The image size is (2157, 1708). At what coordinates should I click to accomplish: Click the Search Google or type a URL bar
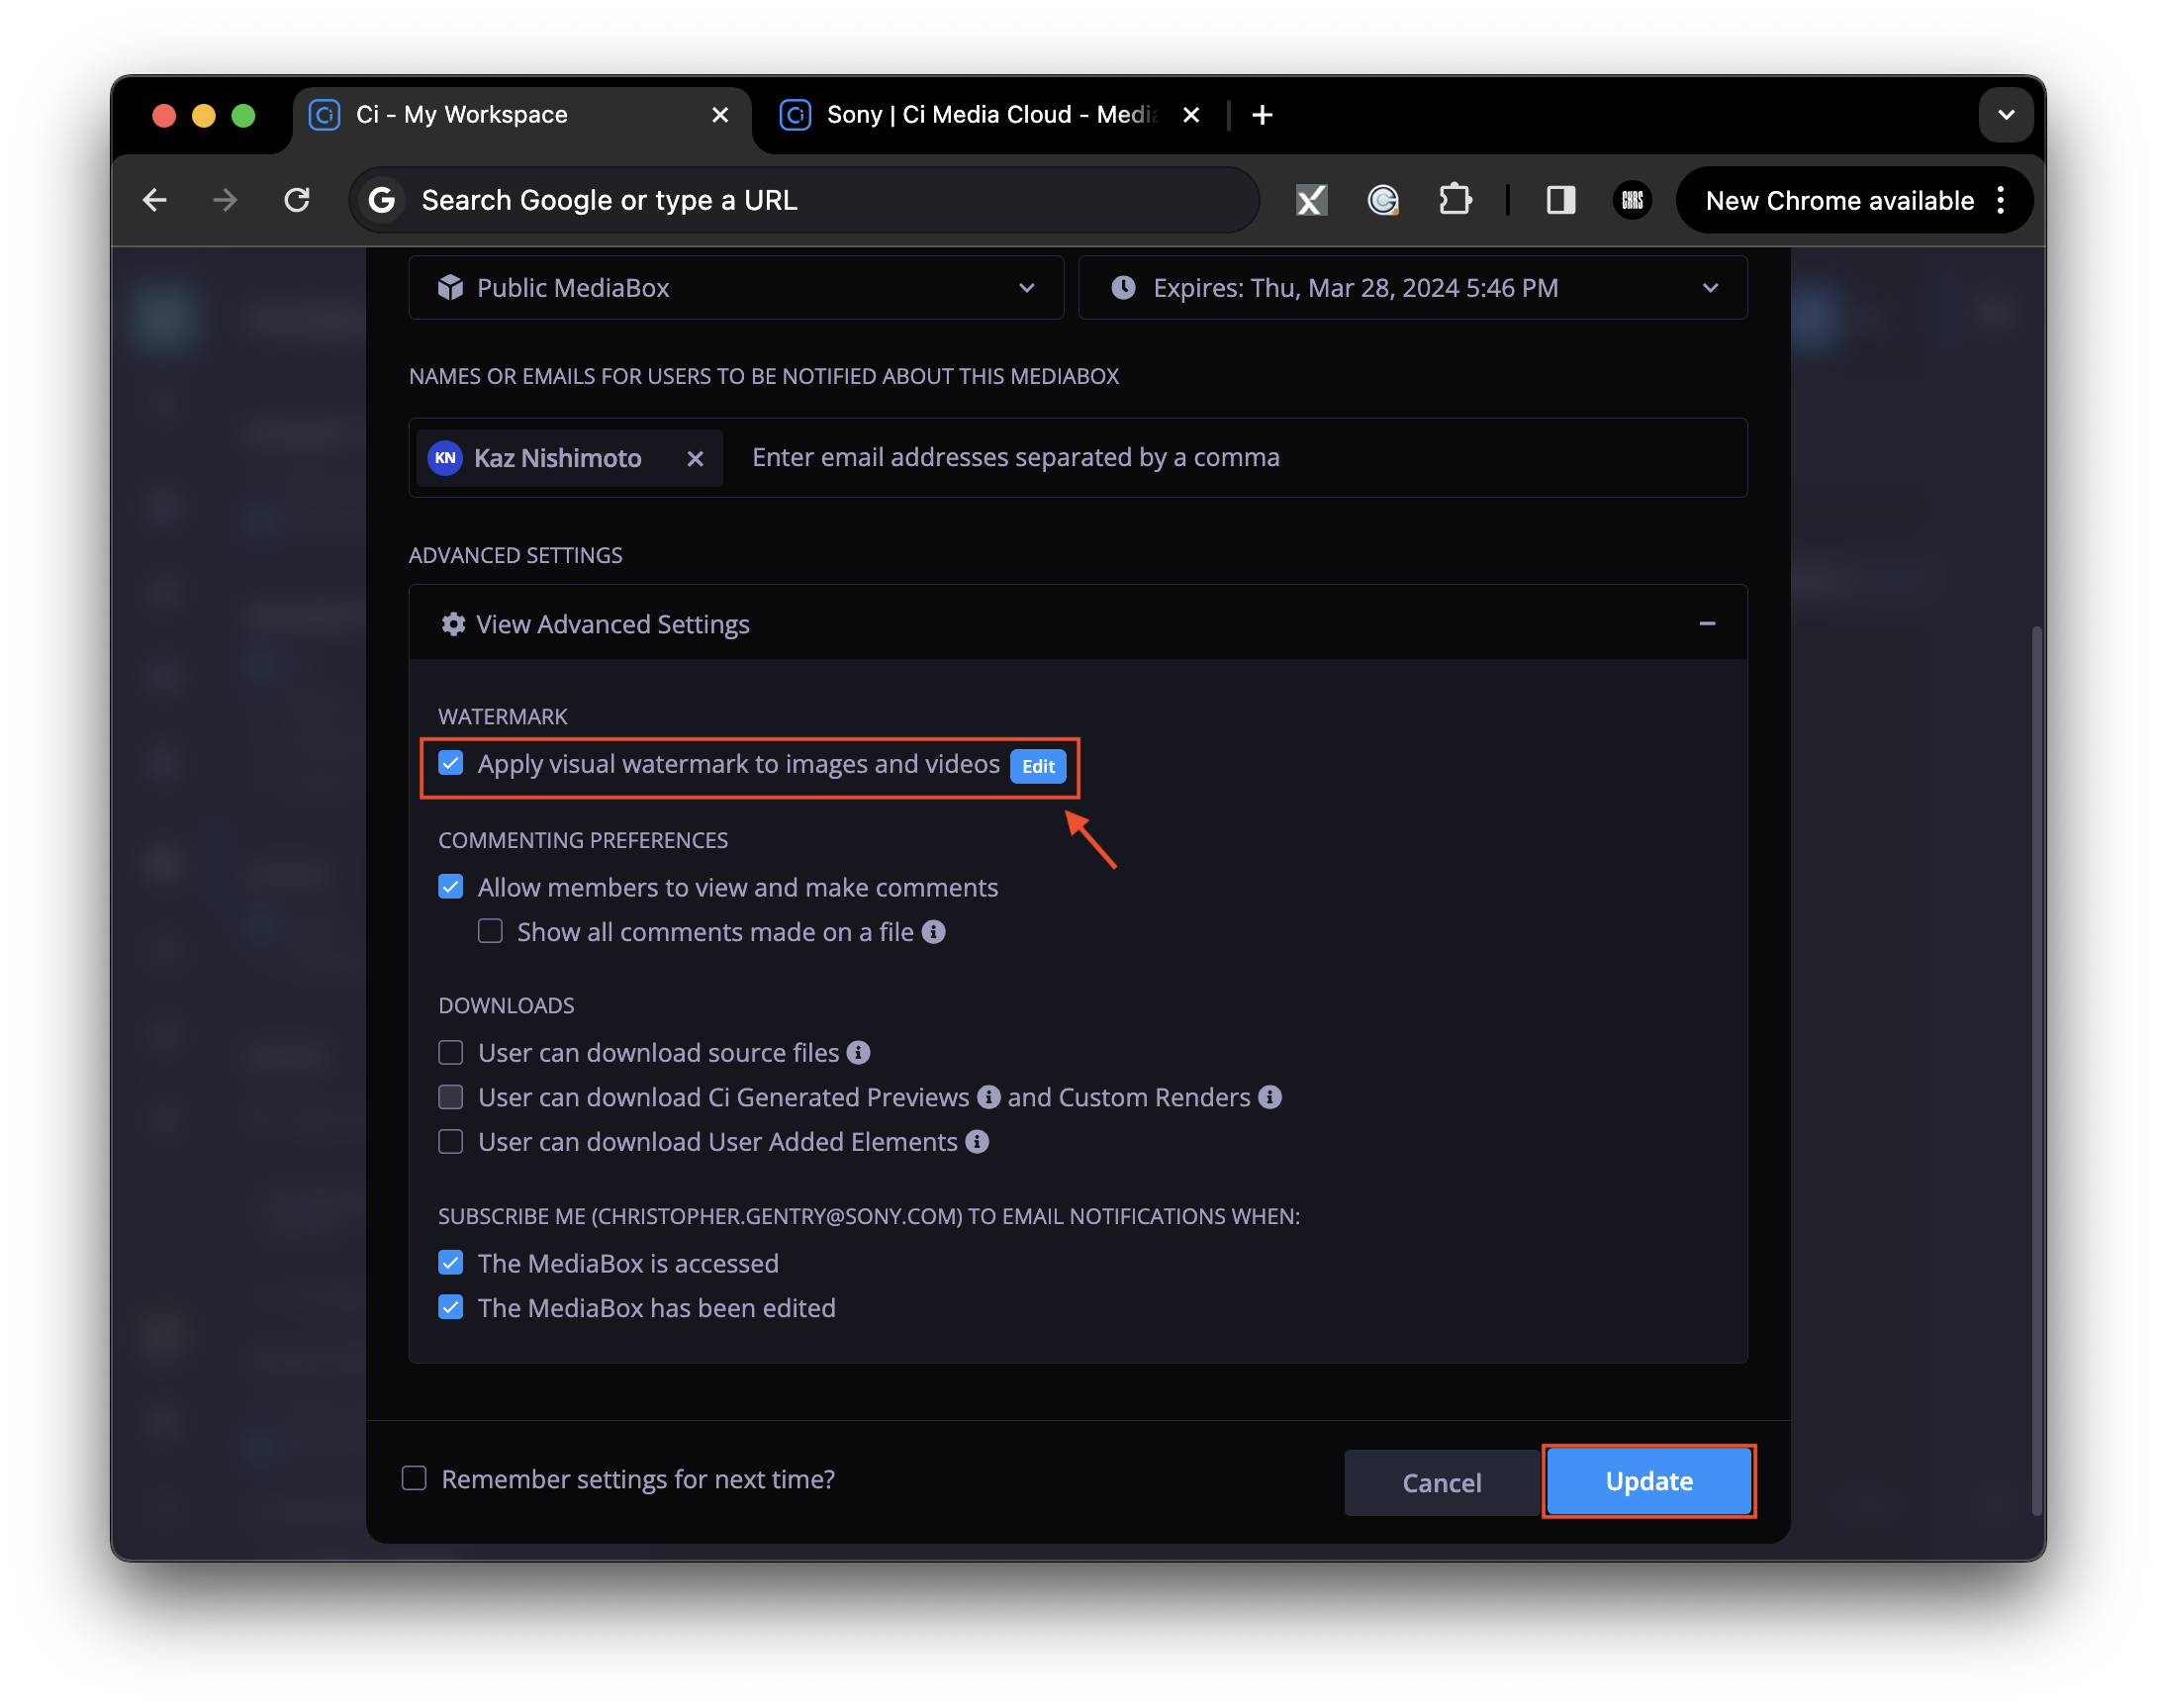pyautogui.click(x=804, y=200)
